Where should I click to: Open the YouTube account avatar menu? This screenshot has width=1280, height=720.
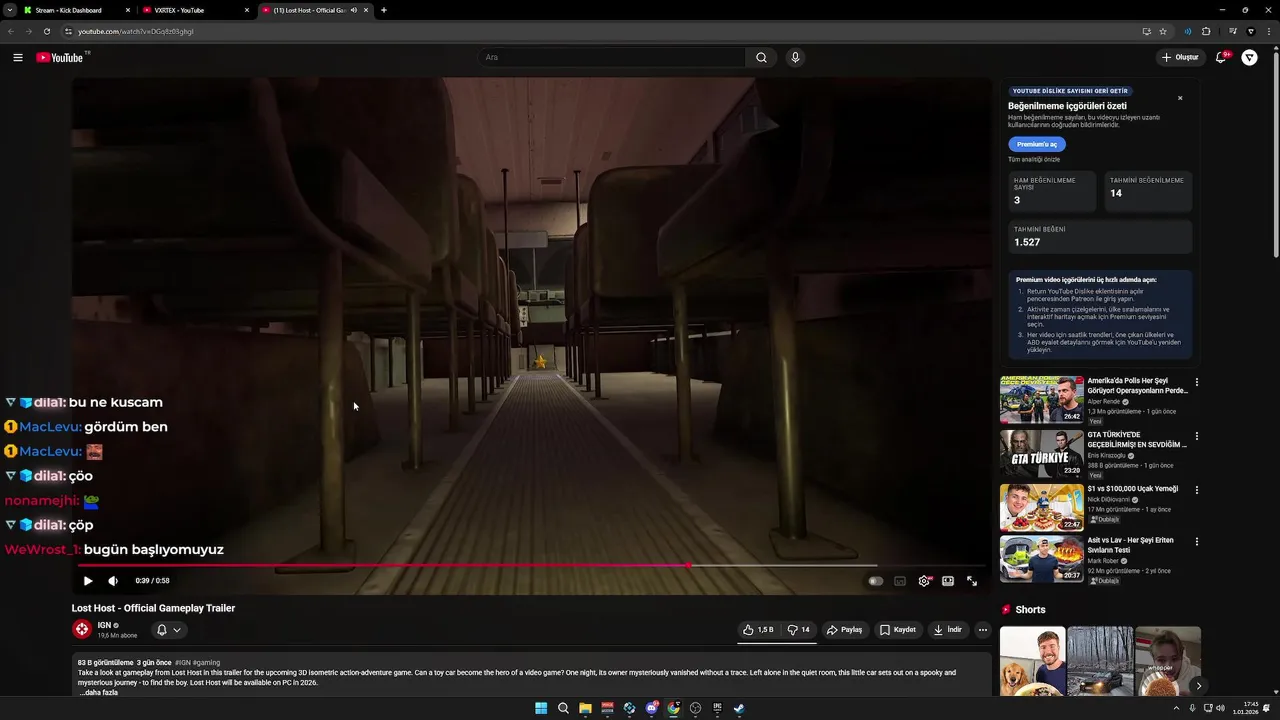click(1249, 57)
